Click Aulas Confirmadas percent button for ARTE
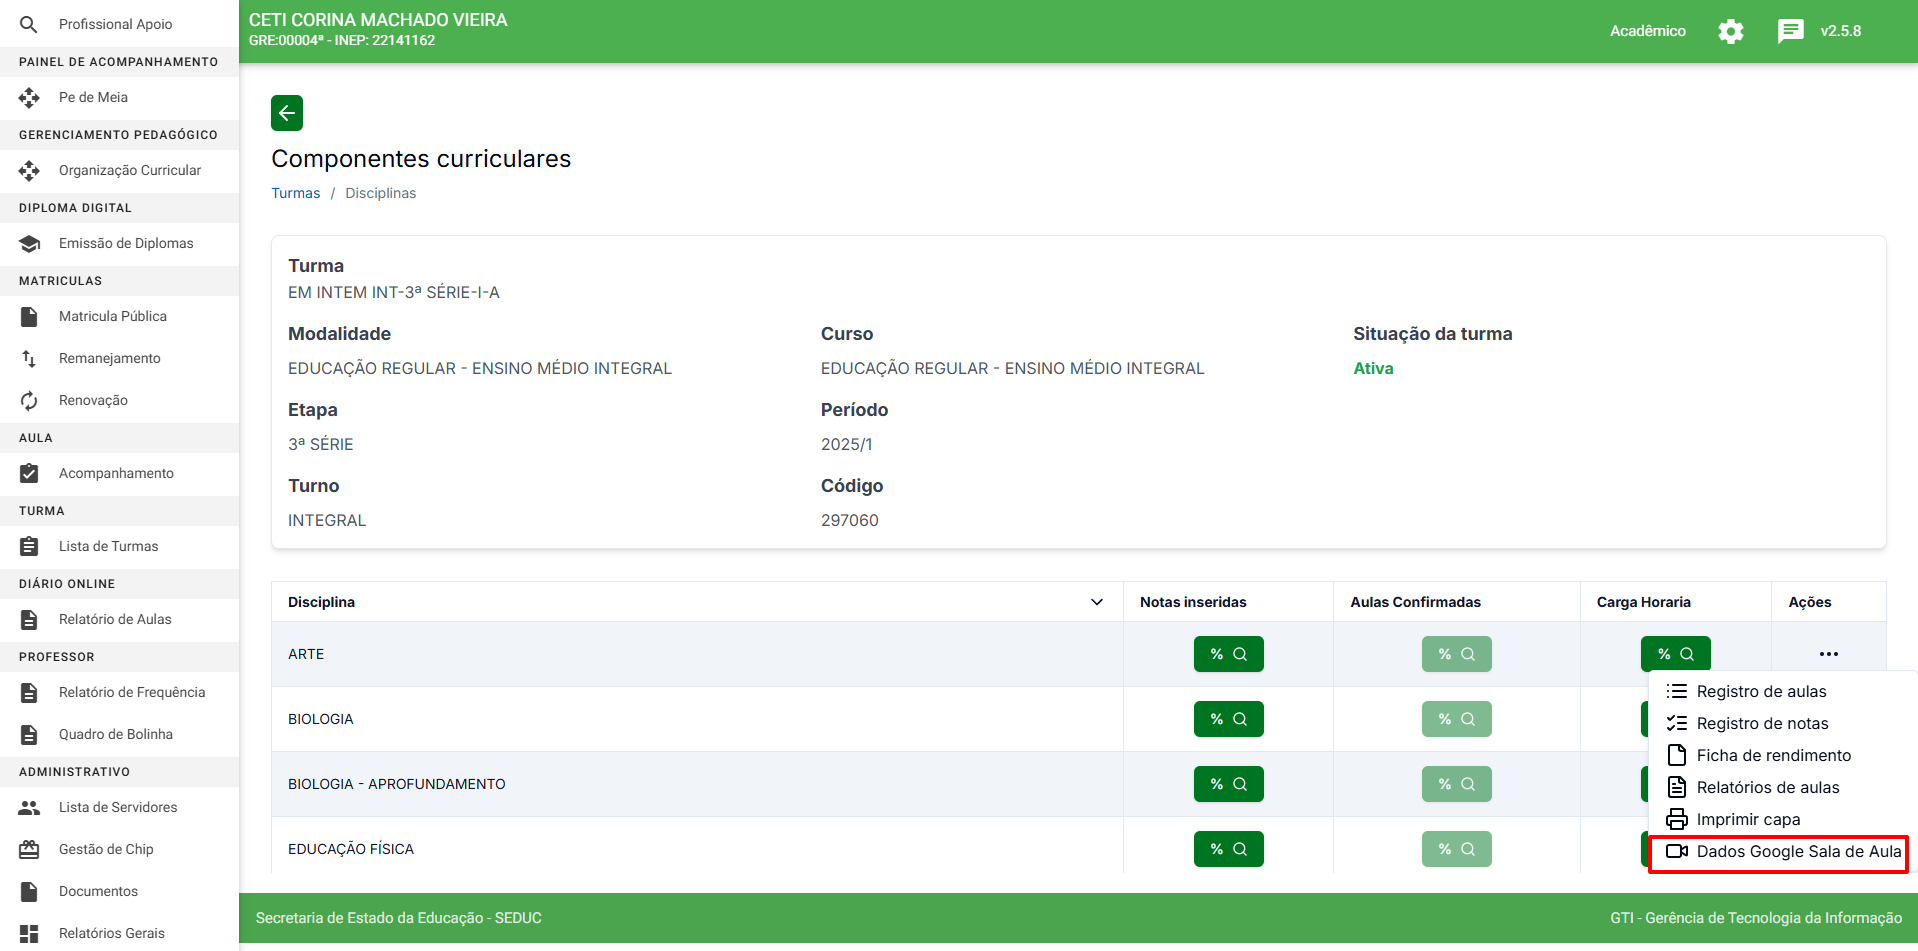The width and height of the screenshot is (1918, 951). coord(1456,654)
